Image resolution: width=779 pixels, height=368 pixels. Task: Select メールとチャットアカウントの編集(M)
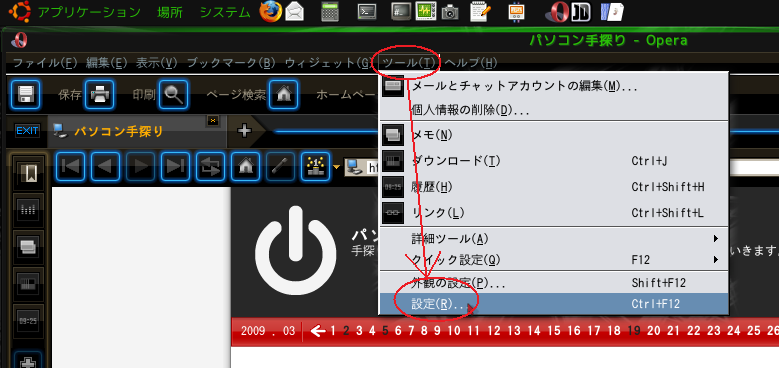[x=553, y=86]
